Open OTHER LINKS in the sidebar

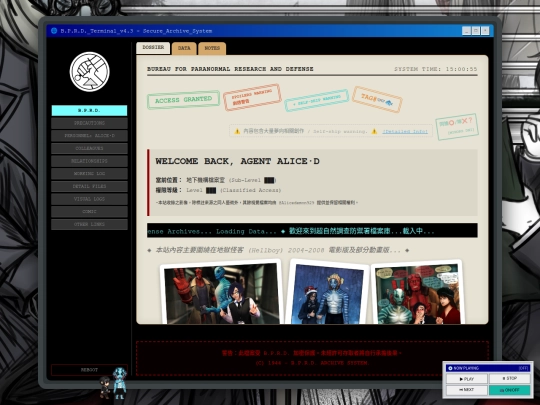pyautogui.click(x=90, y=224)
